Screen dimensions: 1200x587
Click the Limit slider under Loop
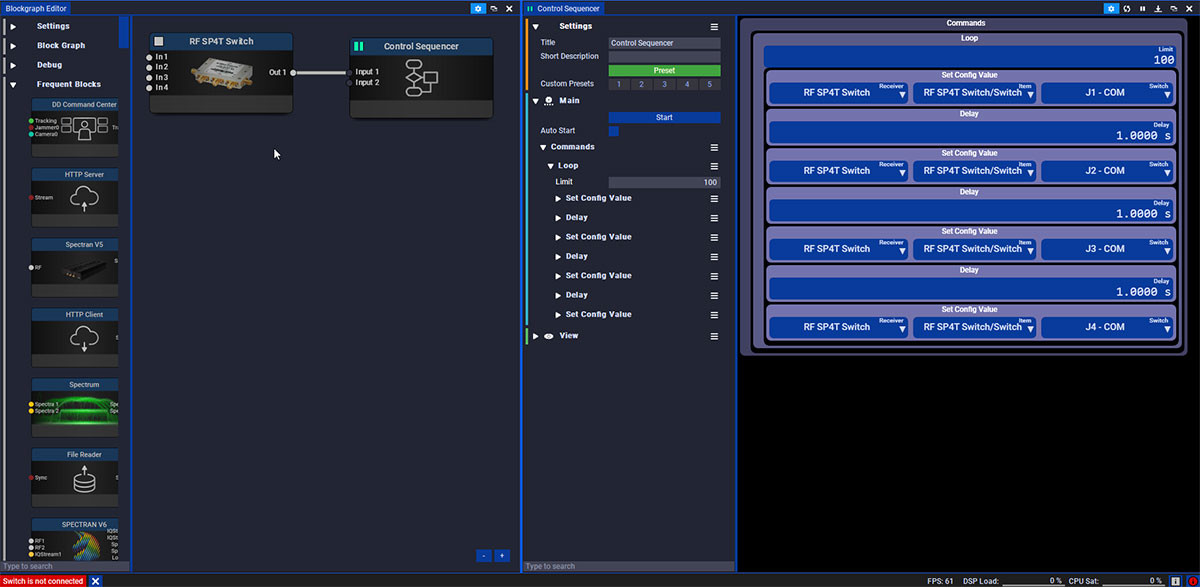(664, 183)
